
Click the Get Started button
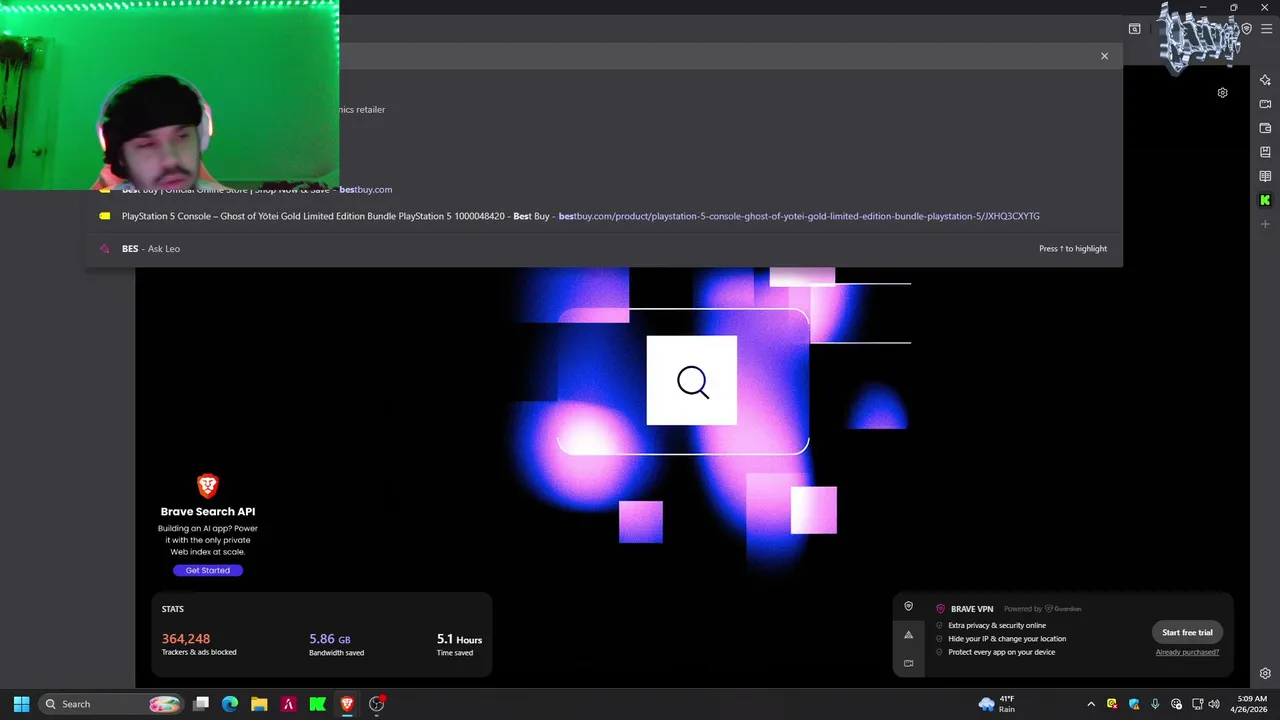(207, 570)
